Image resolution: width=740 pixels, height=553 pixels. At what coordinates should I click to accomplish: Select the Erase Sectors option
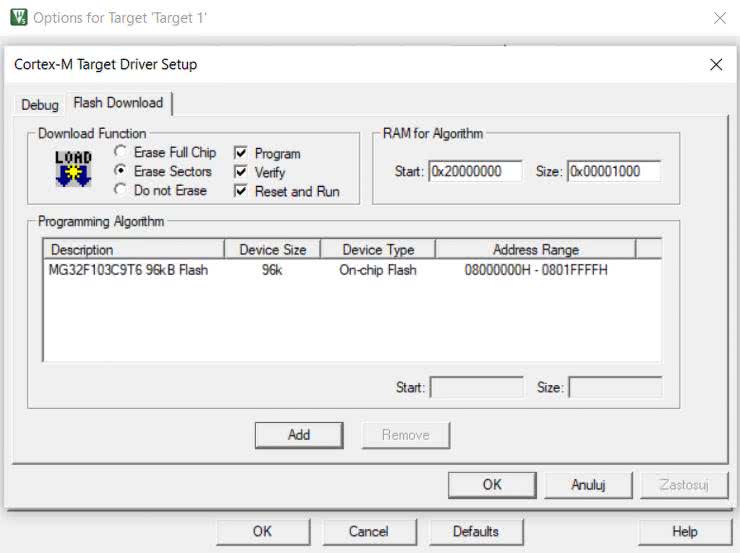pos(121,171)
